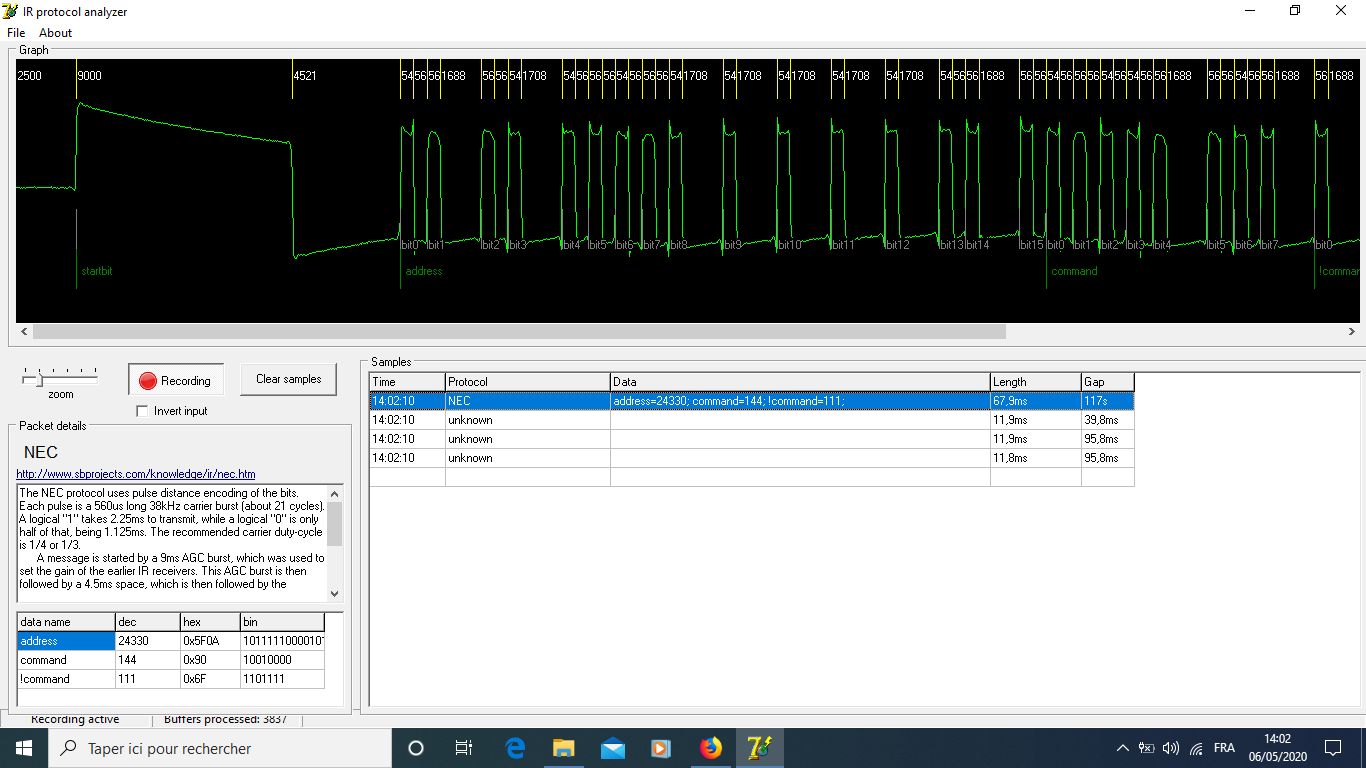Expand the hidden system tray icons

click(x=1122, y=748)
